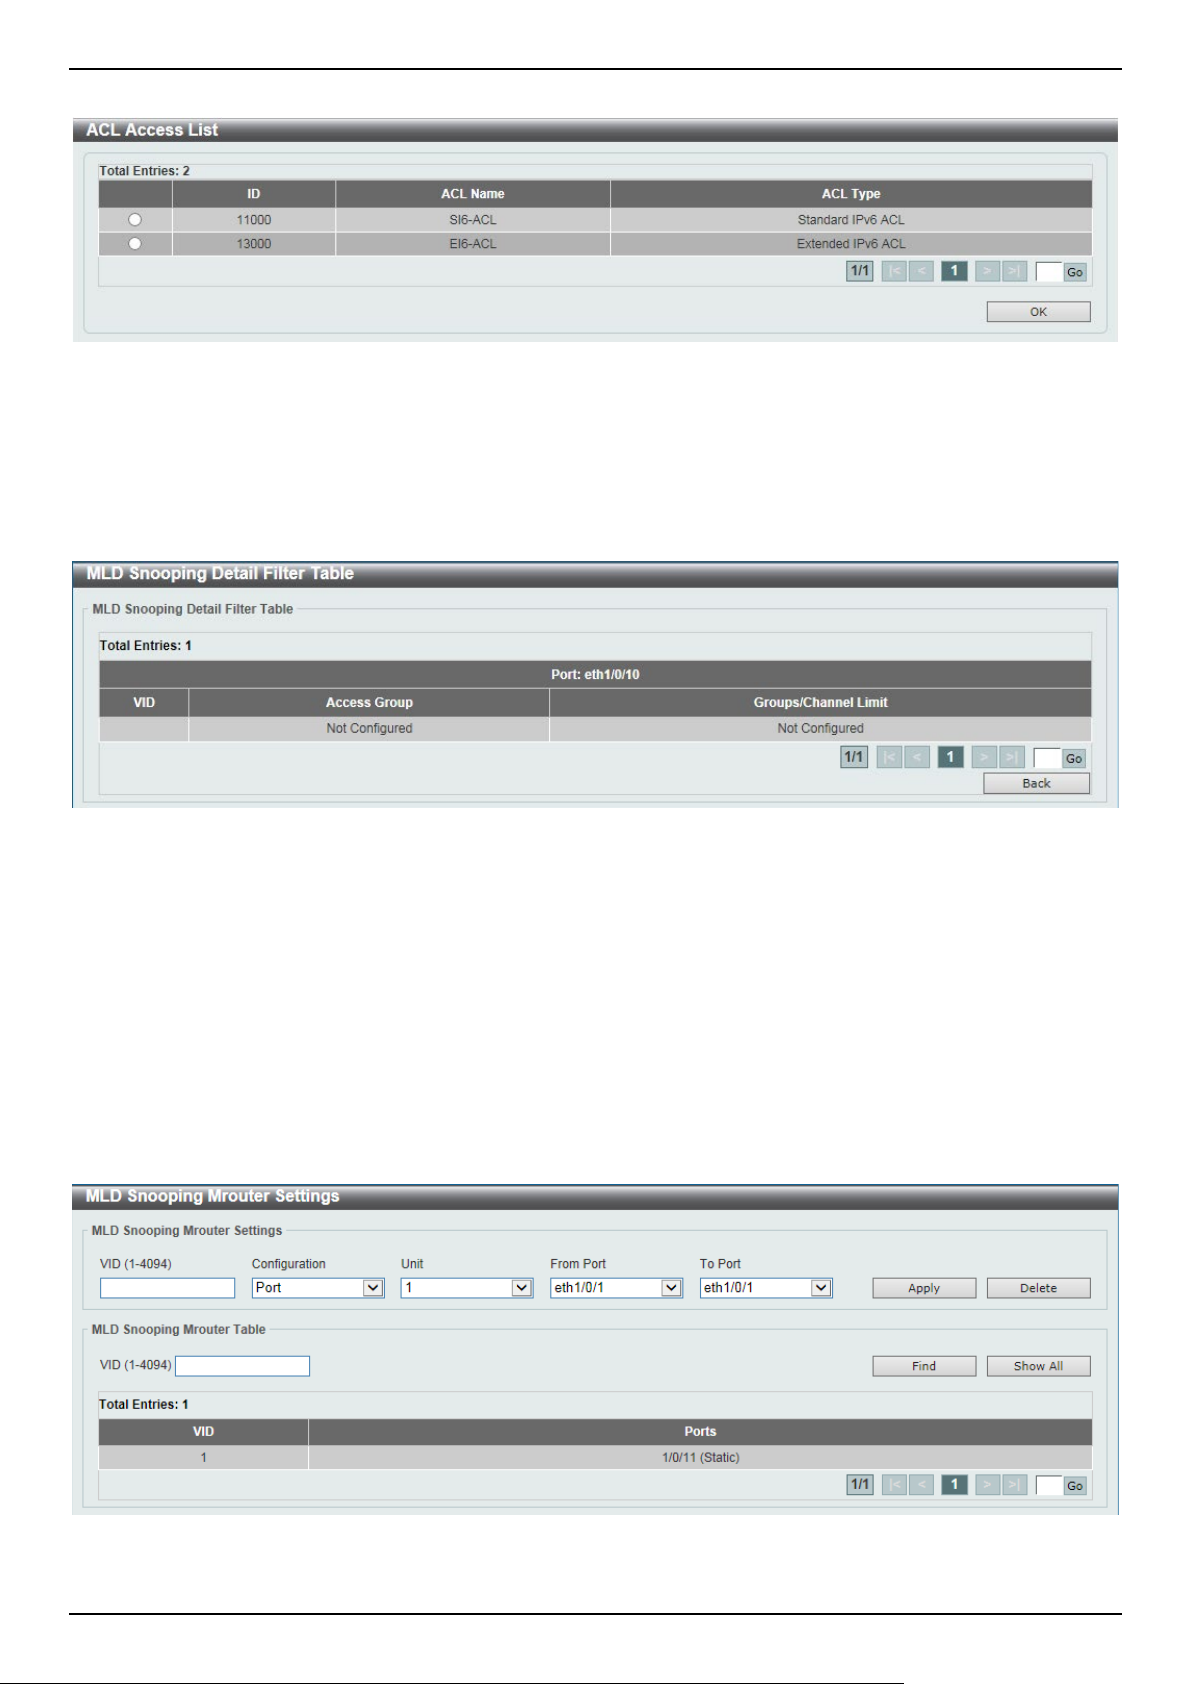Go to previous page in Detail Filter Table
This screenshot has width=1192, height=1684.
pyautogui.click(x=916, y=757)
